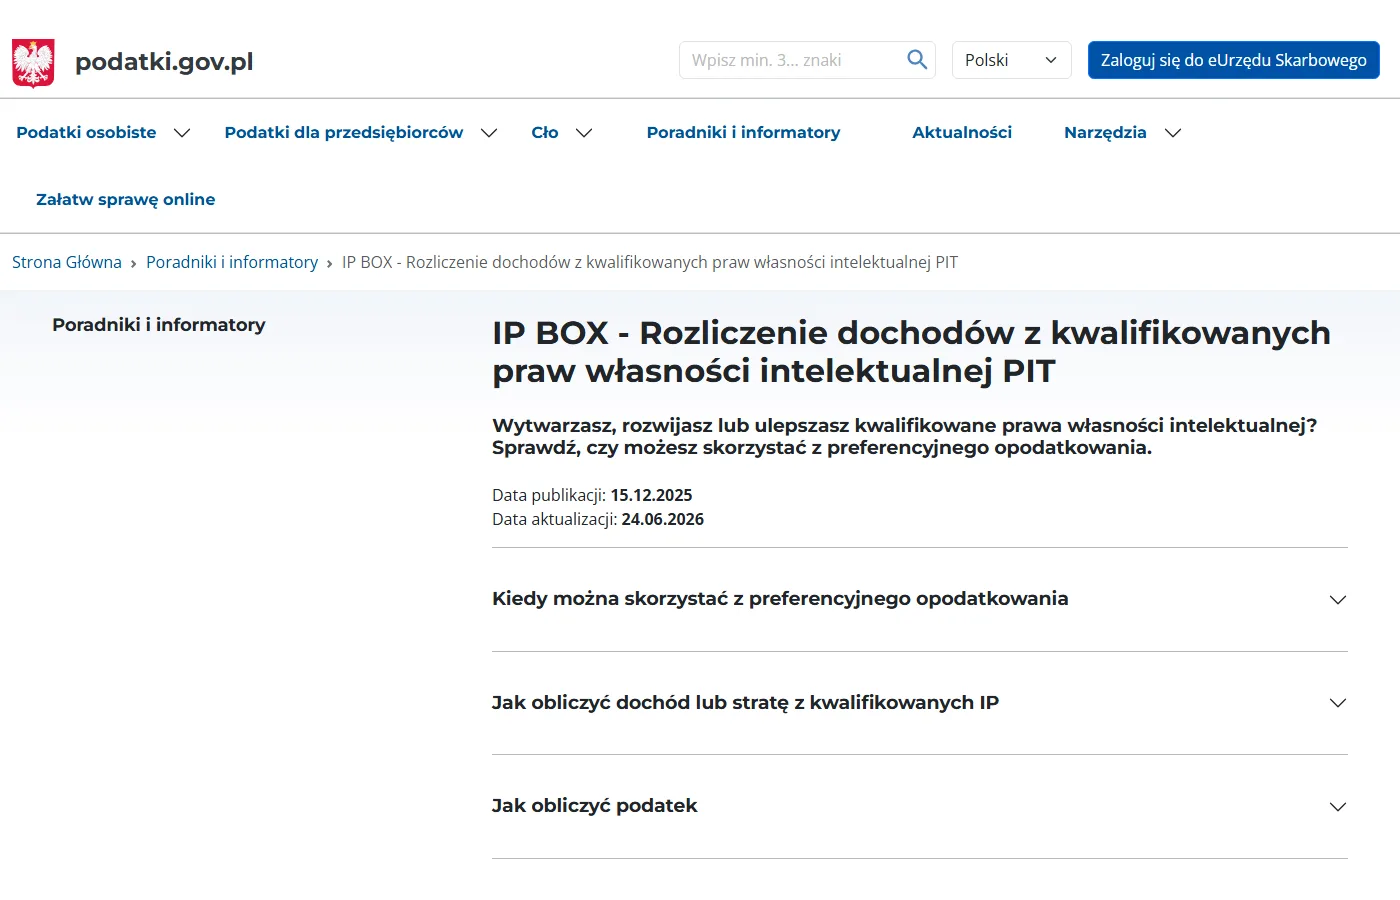Expand the chevron next to 'Cło'

point(584,133)
